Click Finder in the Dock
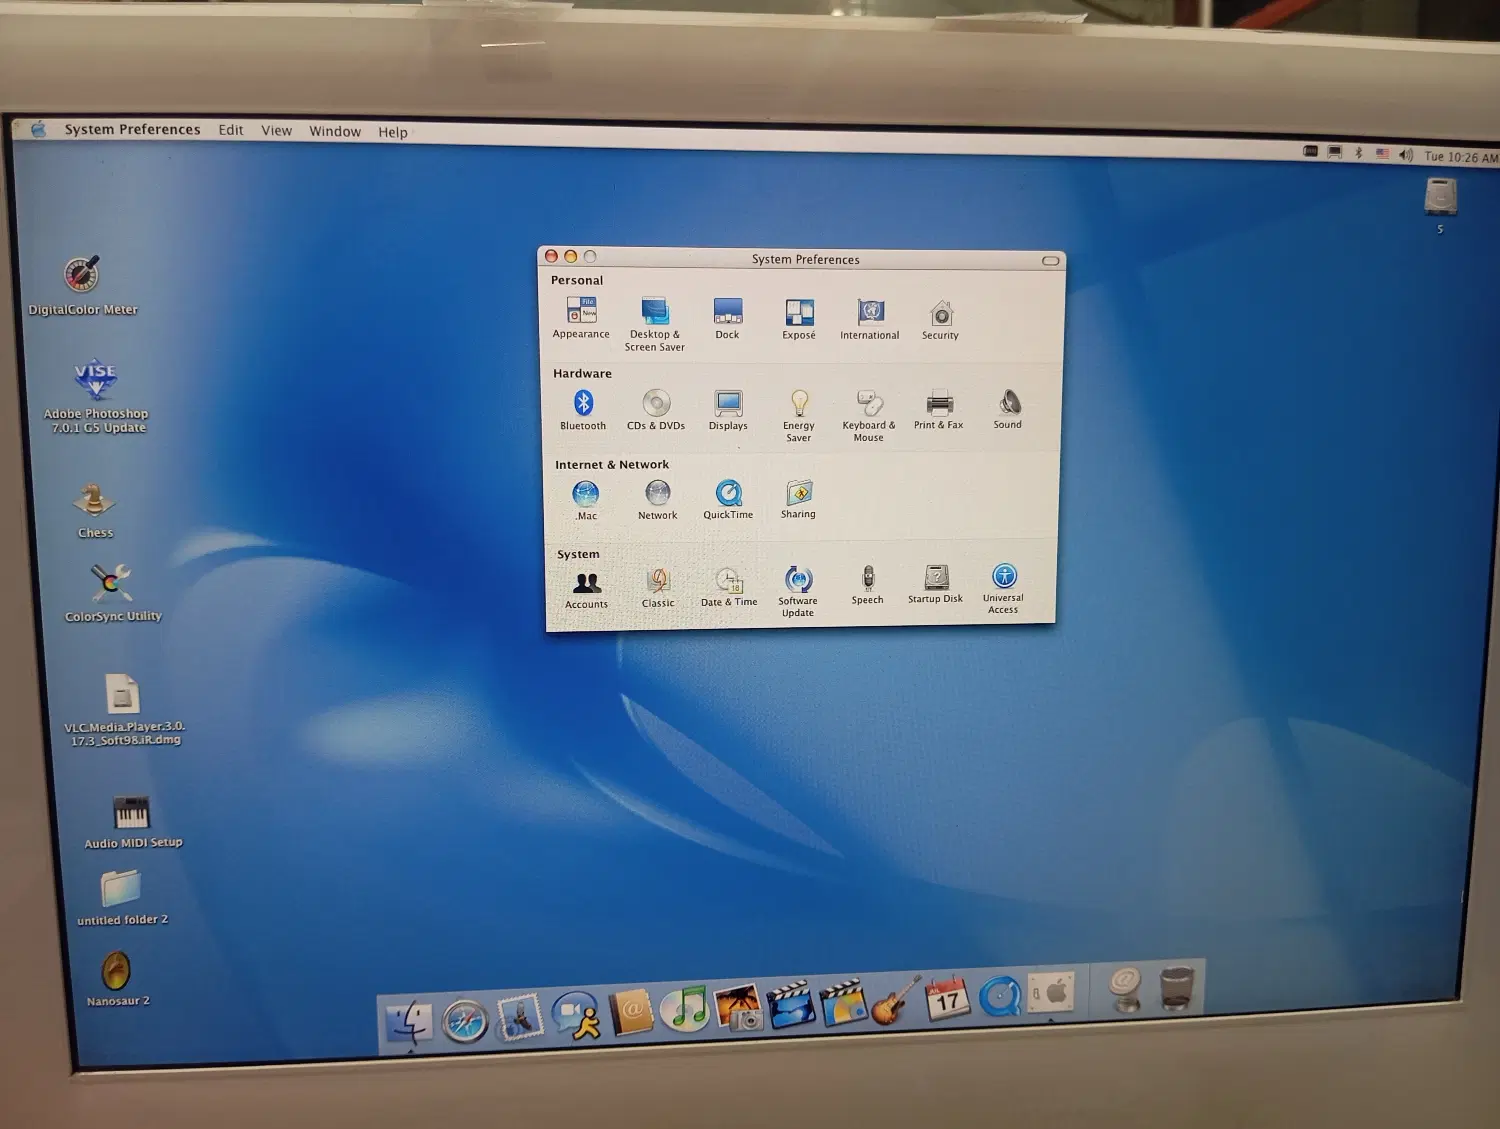This screenshot has height=1129, width=1500. pos(408,1022)
